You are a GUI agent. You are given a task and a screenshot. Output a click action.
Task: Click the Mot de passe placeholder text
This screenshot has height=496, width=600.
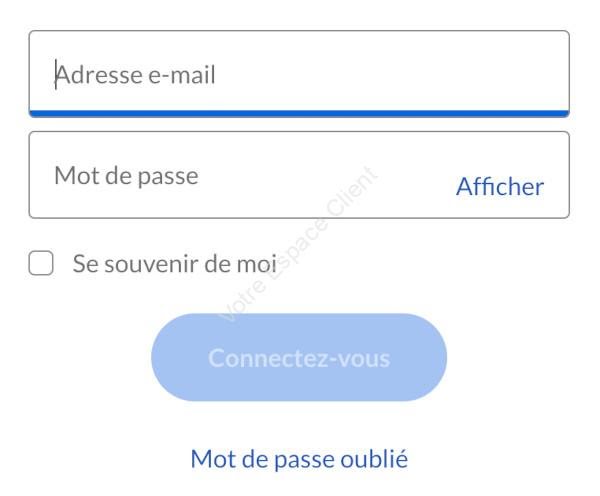point(126,176)
